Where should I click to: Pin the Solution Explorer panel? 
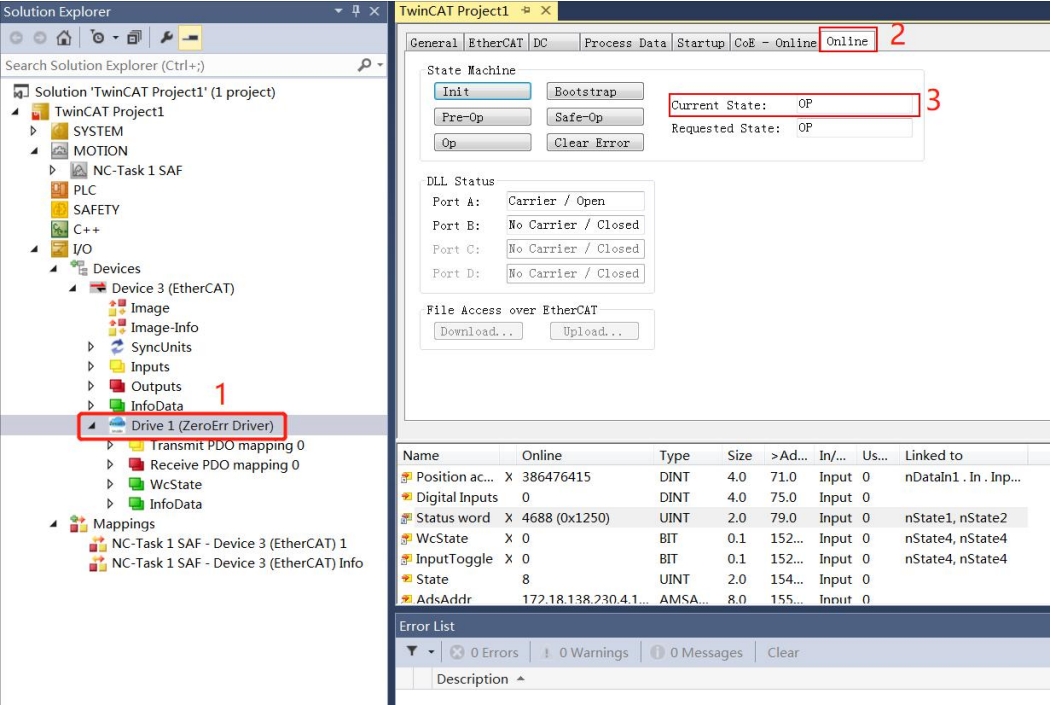(x=357, y=11)
